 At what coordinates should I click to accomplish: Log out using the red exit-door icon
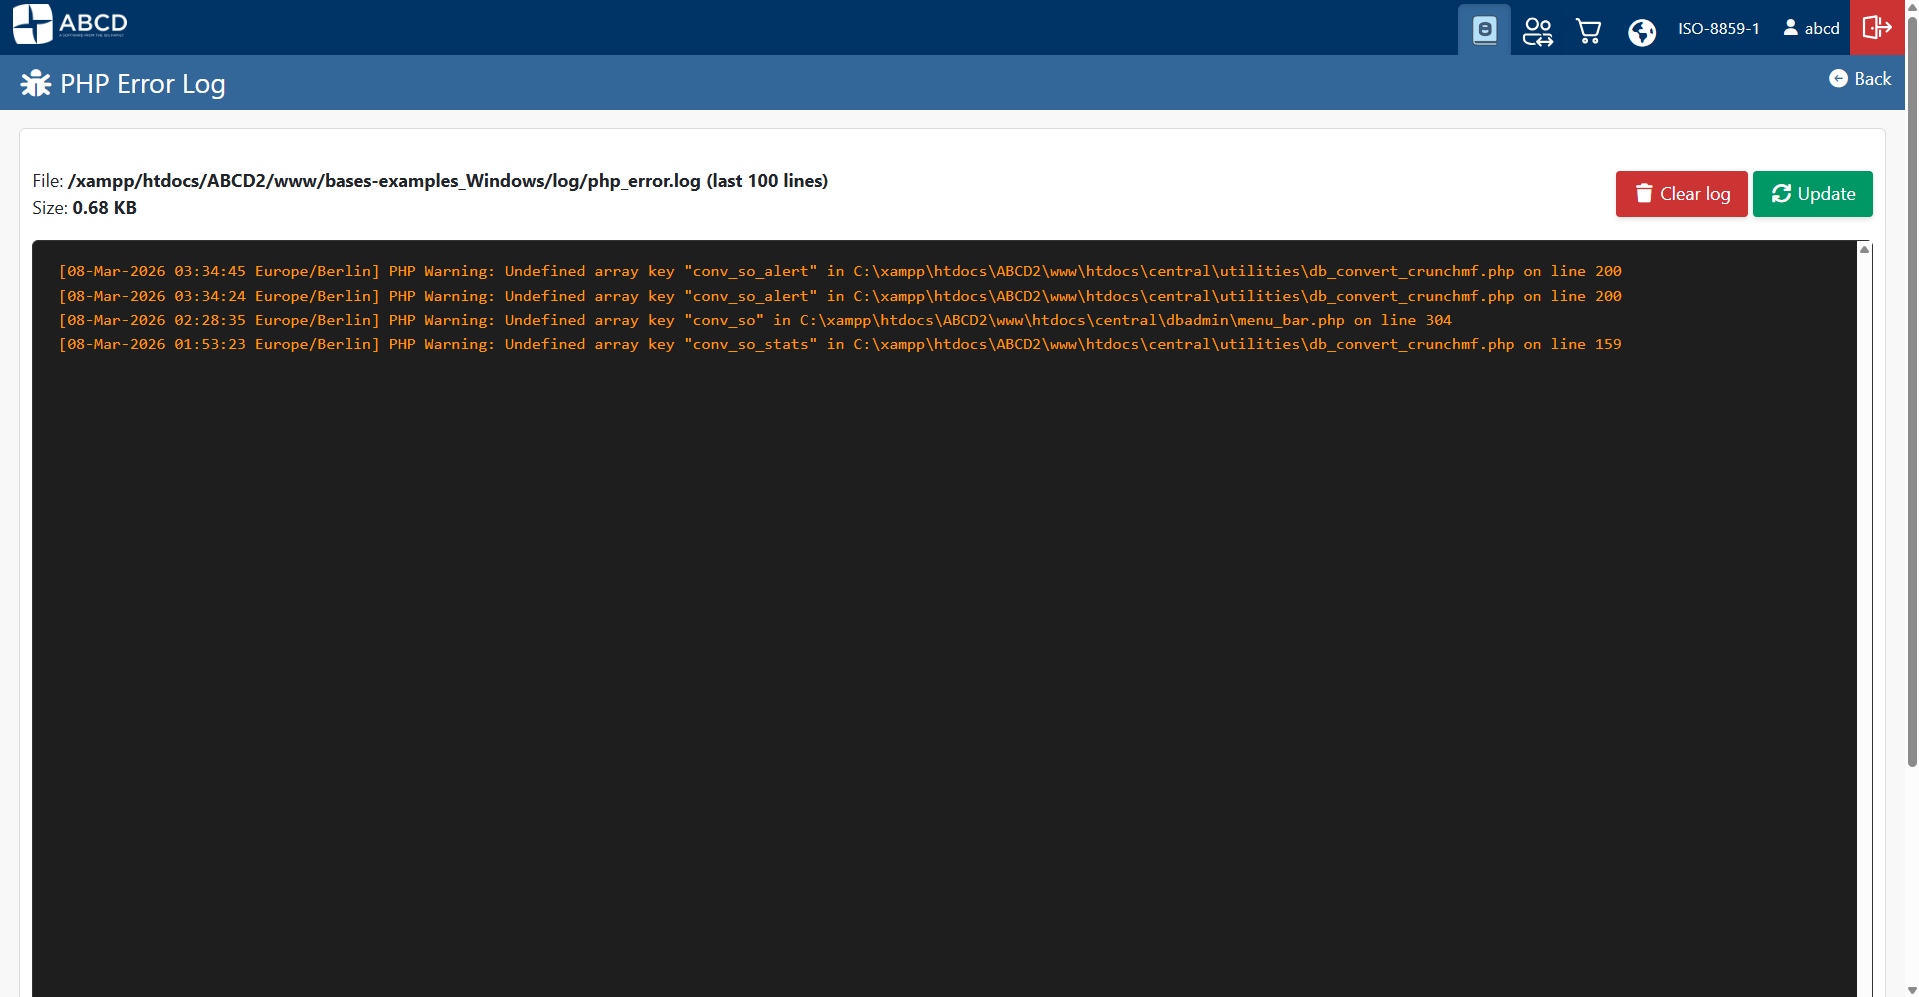coord(1876,28)
